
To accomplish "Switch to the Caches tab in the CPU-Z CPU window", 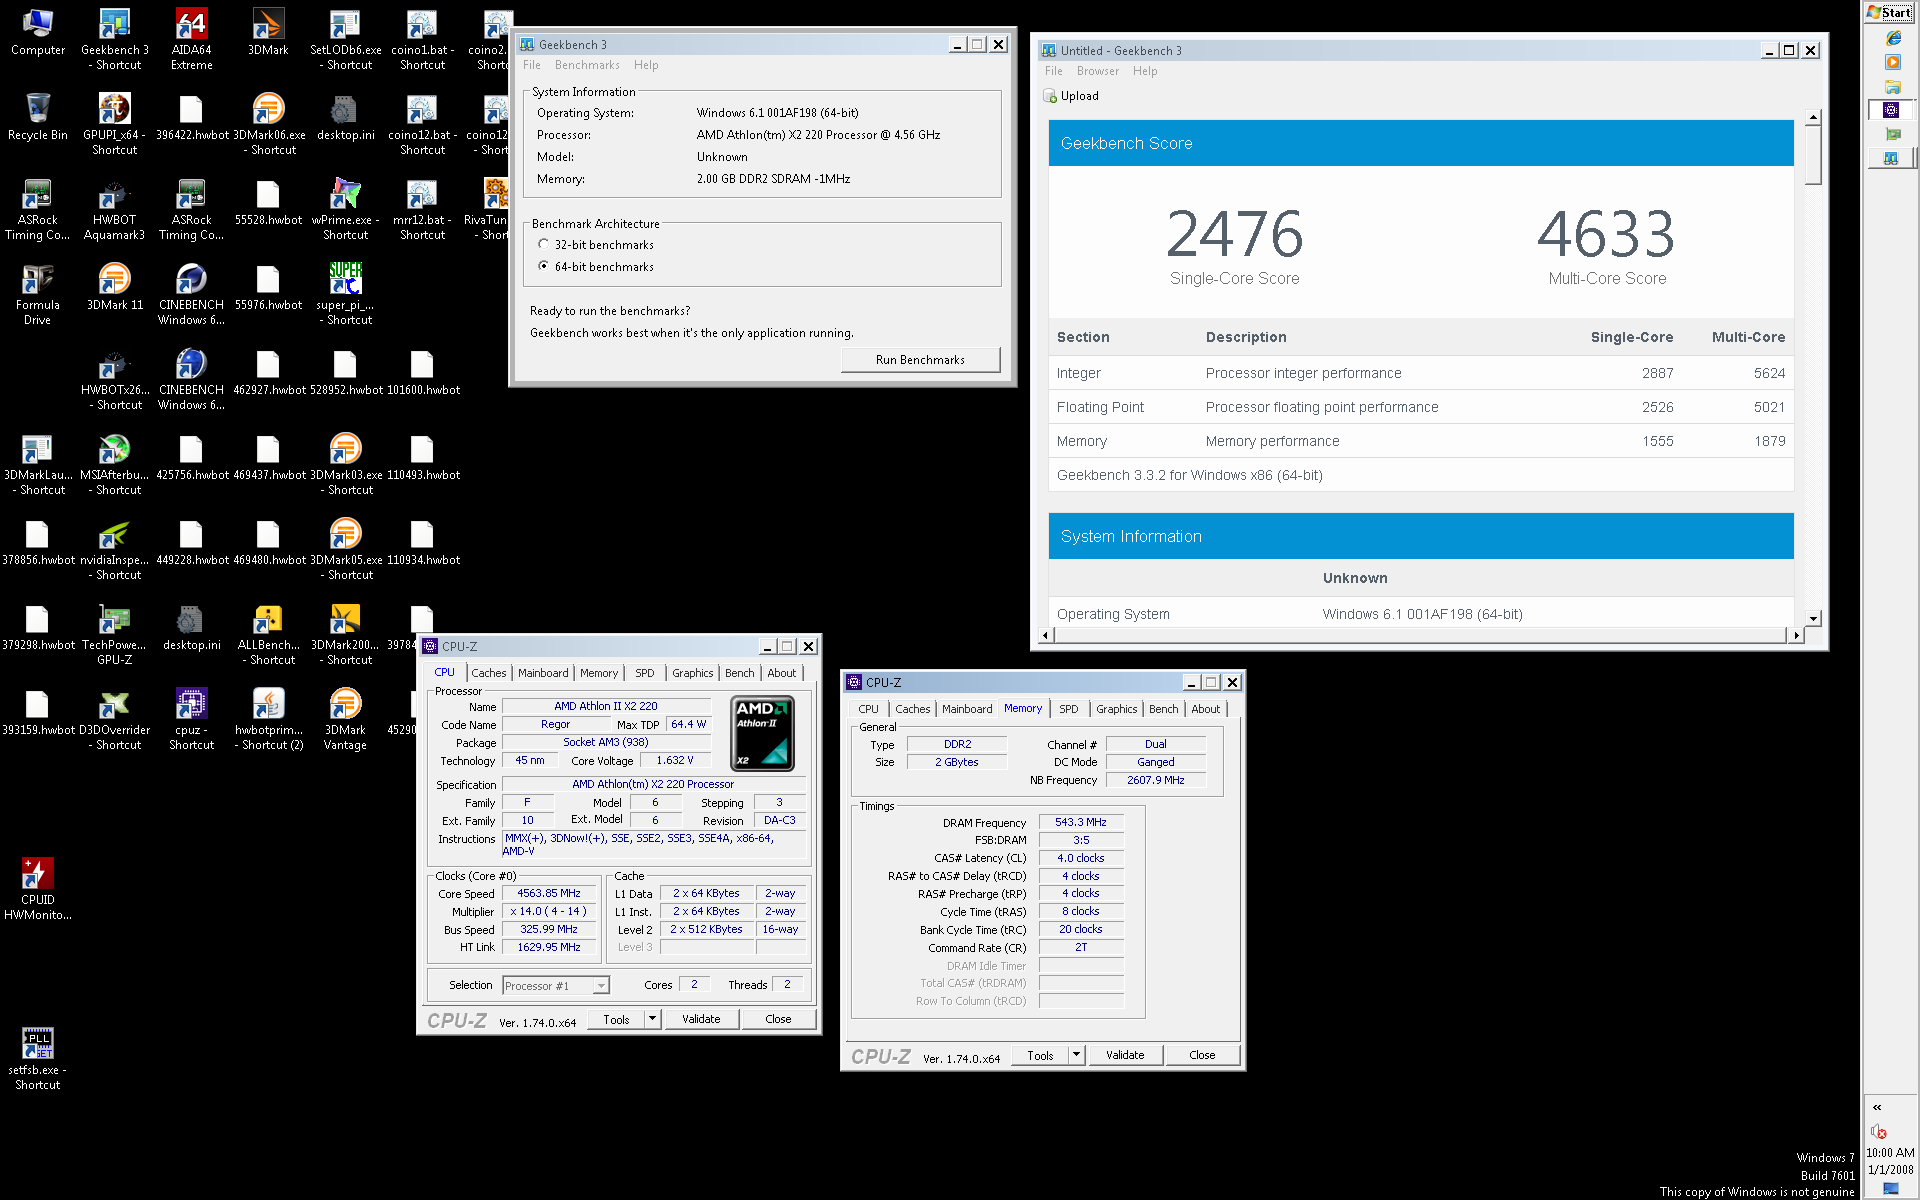I will coord(489,673).
